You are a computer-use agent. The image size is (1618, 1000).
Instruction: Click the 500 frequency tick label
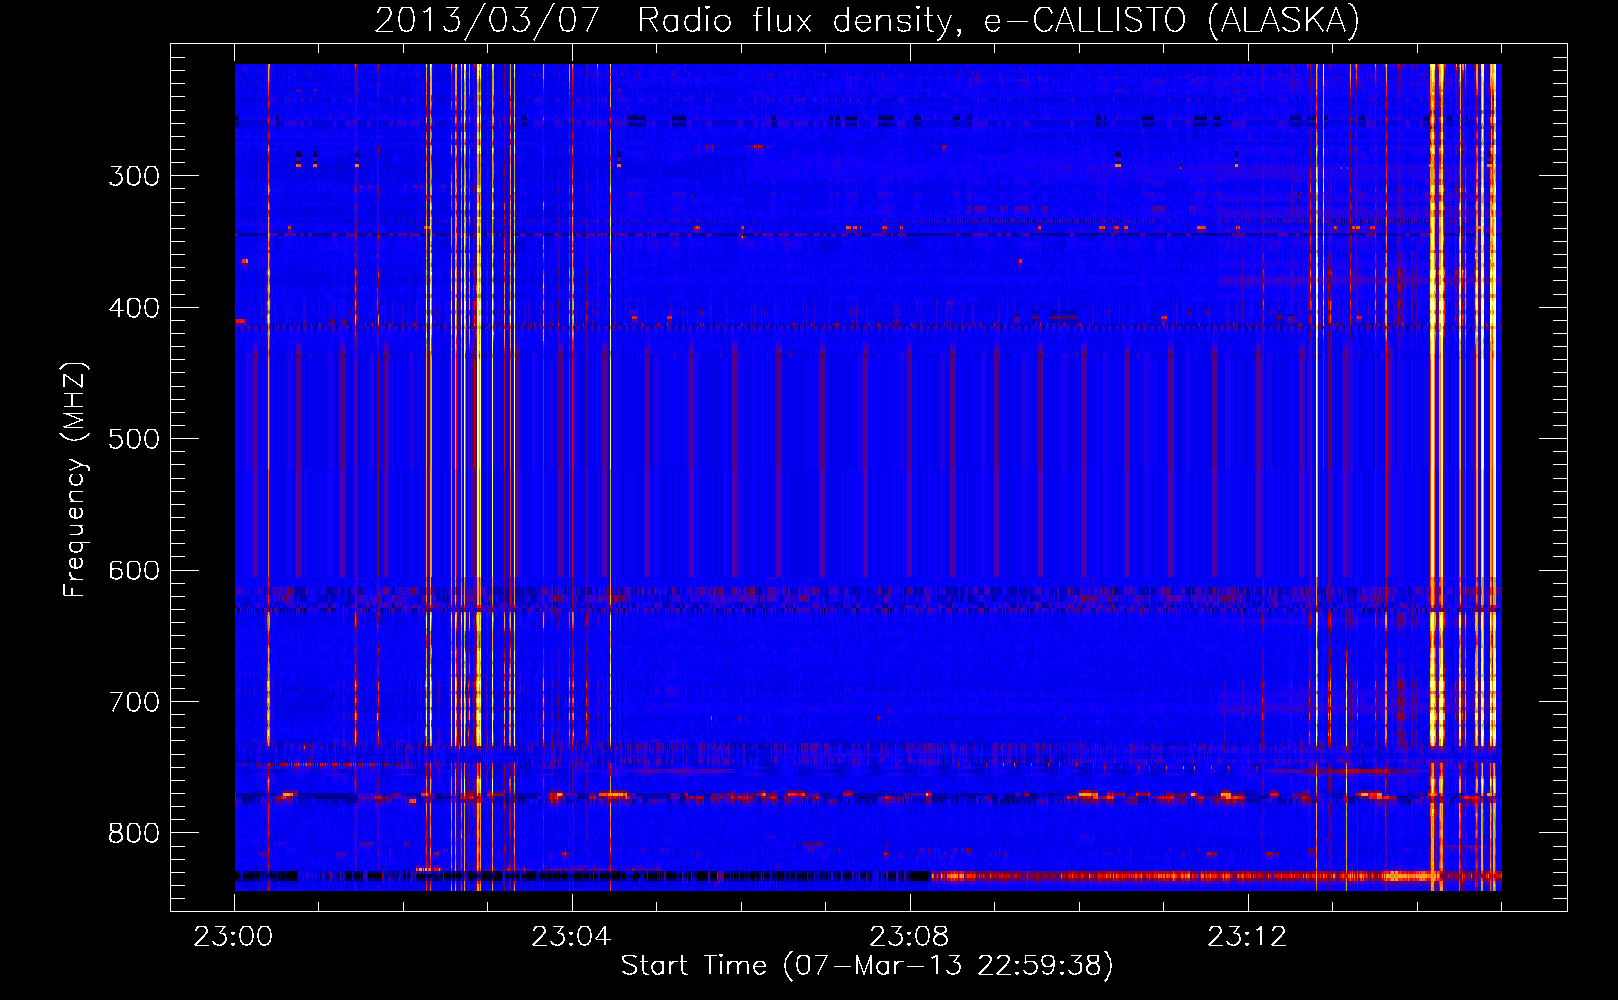pos(134,439)
